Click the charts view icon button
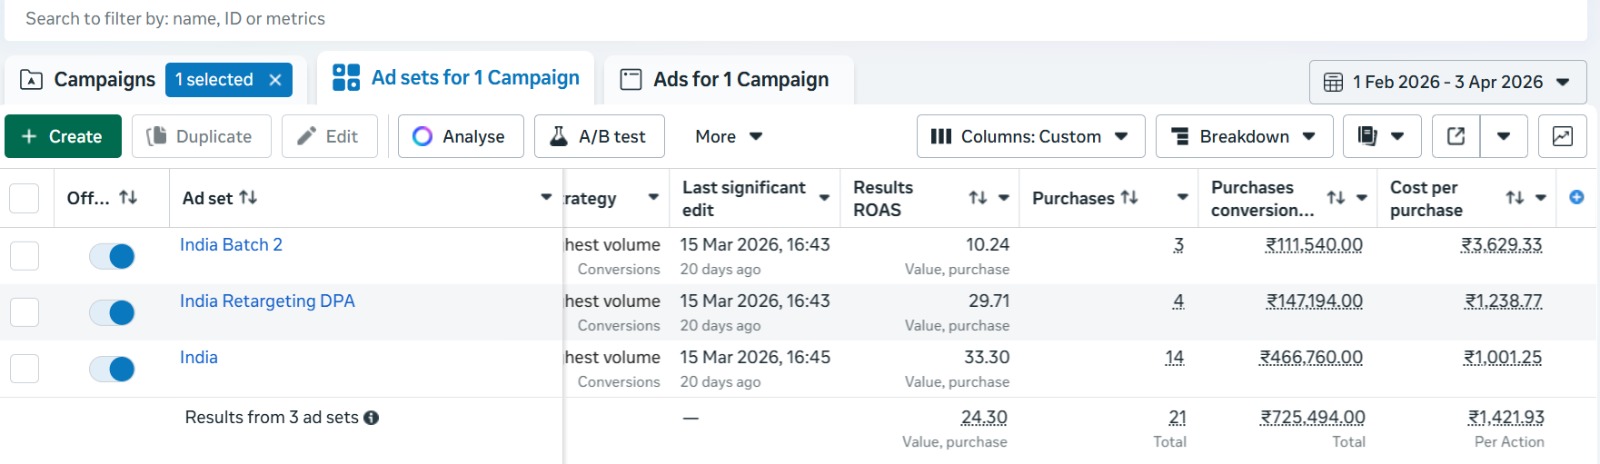This screenshot has height=464, width=1600. pos(1562,136)
